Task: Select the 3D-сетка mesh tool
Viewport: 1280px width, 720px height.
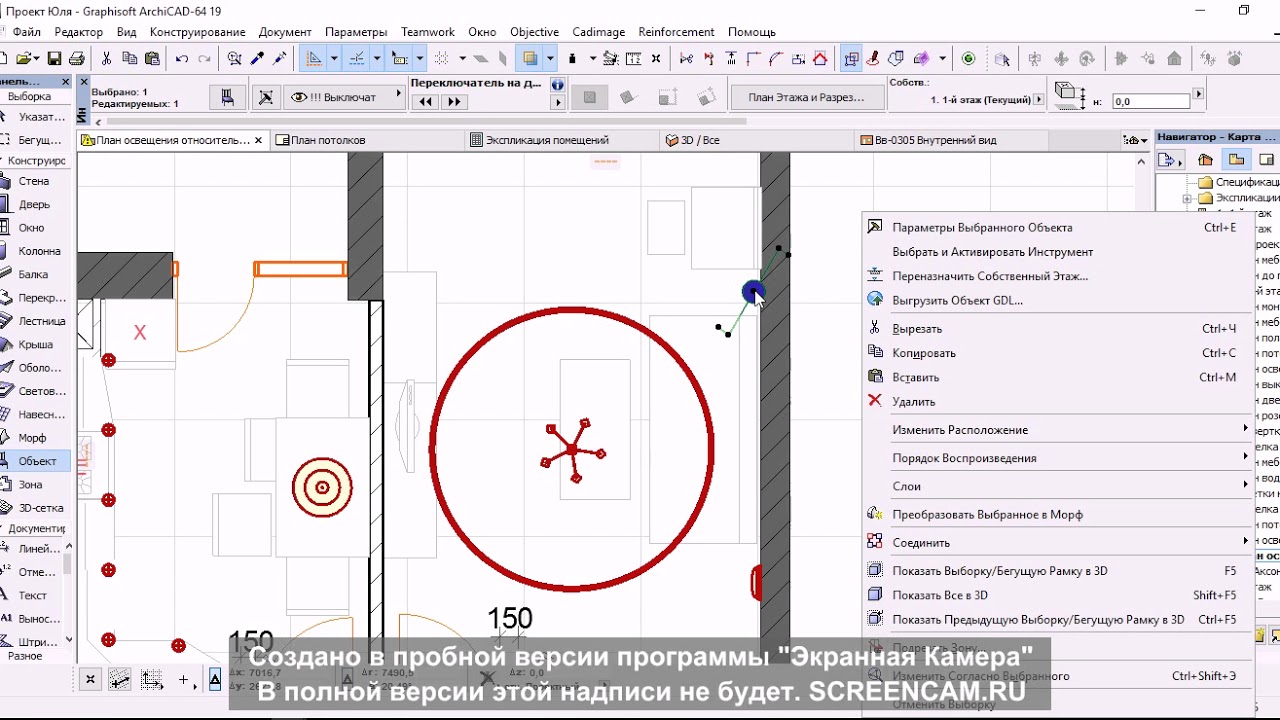Action: 35,508
